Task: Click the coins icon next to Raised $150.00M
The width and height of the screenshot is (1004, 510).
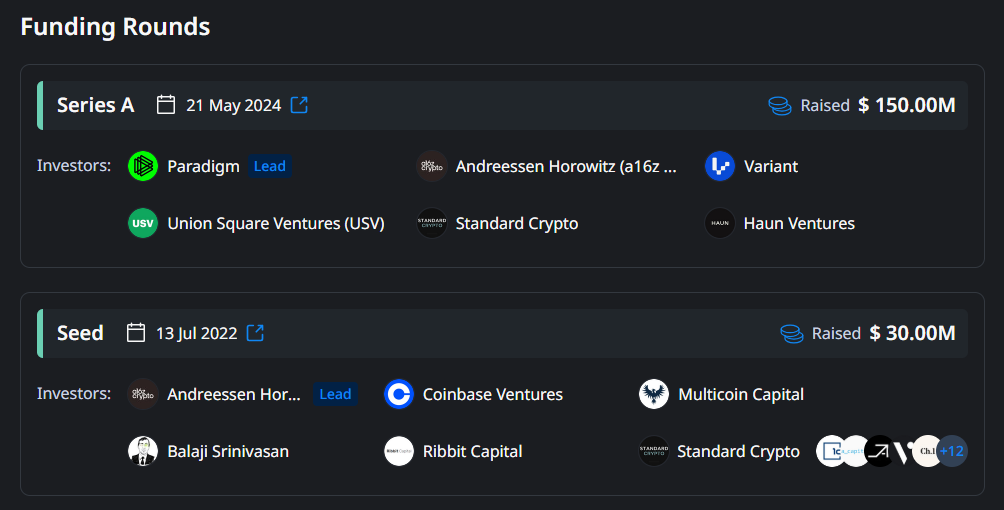Action: 780,105
